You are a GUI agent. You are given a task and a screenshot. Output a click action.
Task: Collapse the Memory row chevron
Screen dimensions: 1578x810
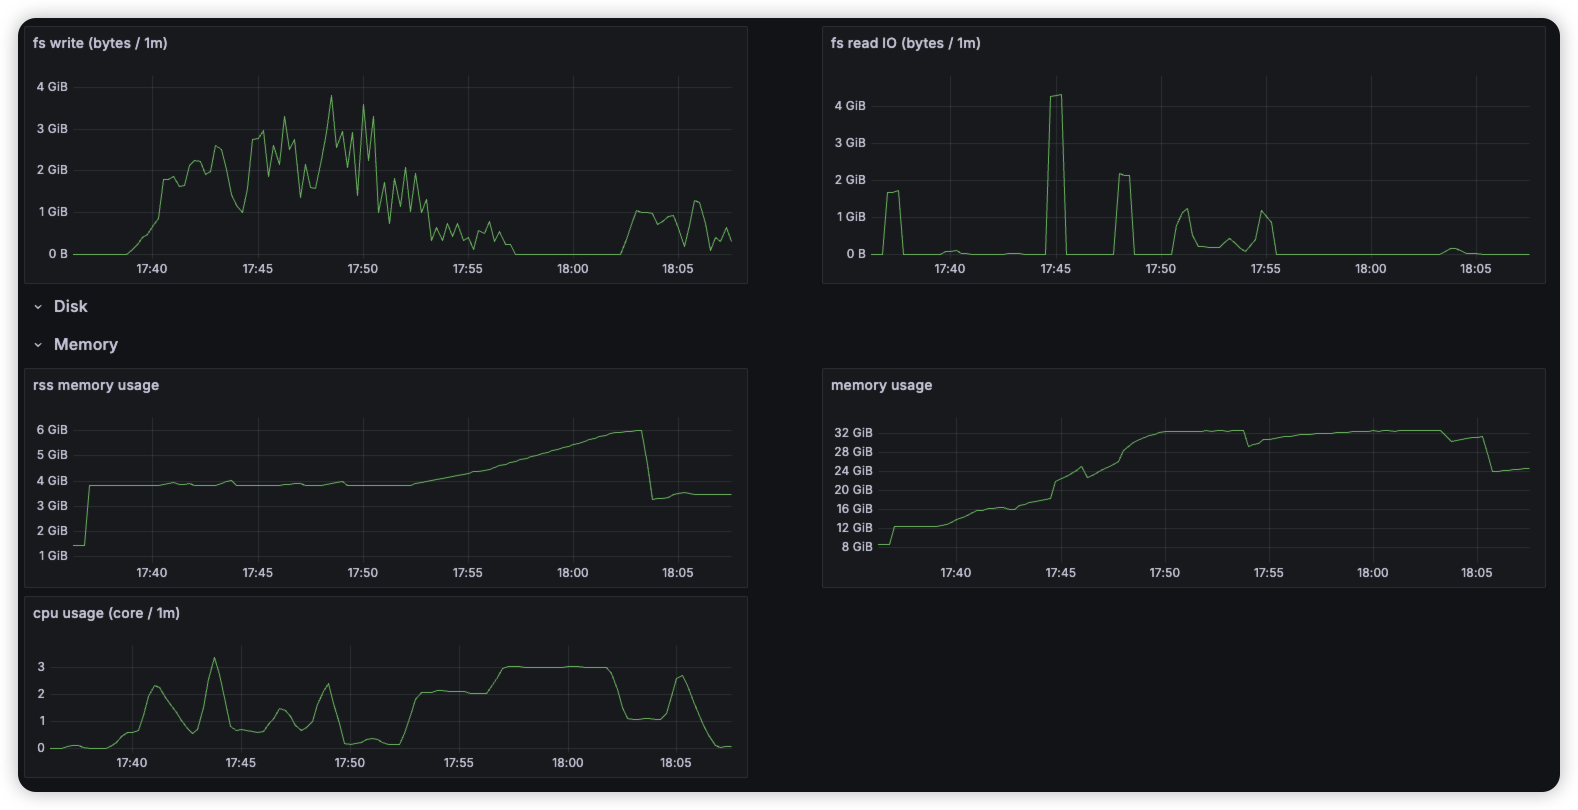38,345
